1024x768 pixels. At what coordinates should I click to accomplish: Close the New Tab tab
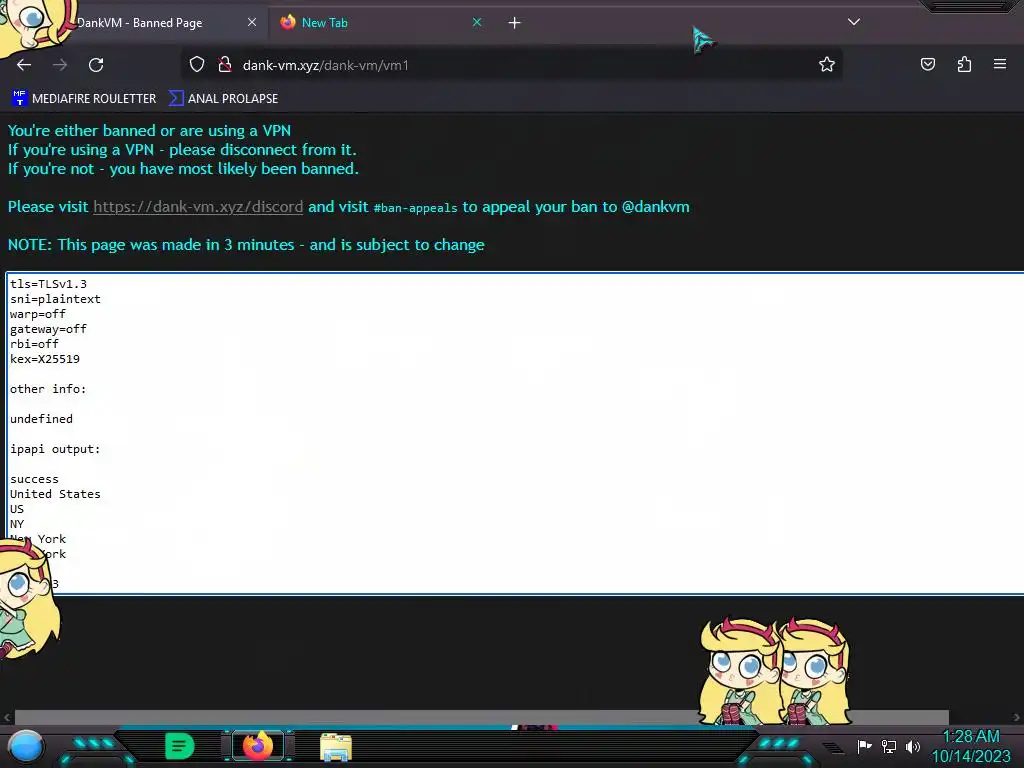click(x=477, y=22)
